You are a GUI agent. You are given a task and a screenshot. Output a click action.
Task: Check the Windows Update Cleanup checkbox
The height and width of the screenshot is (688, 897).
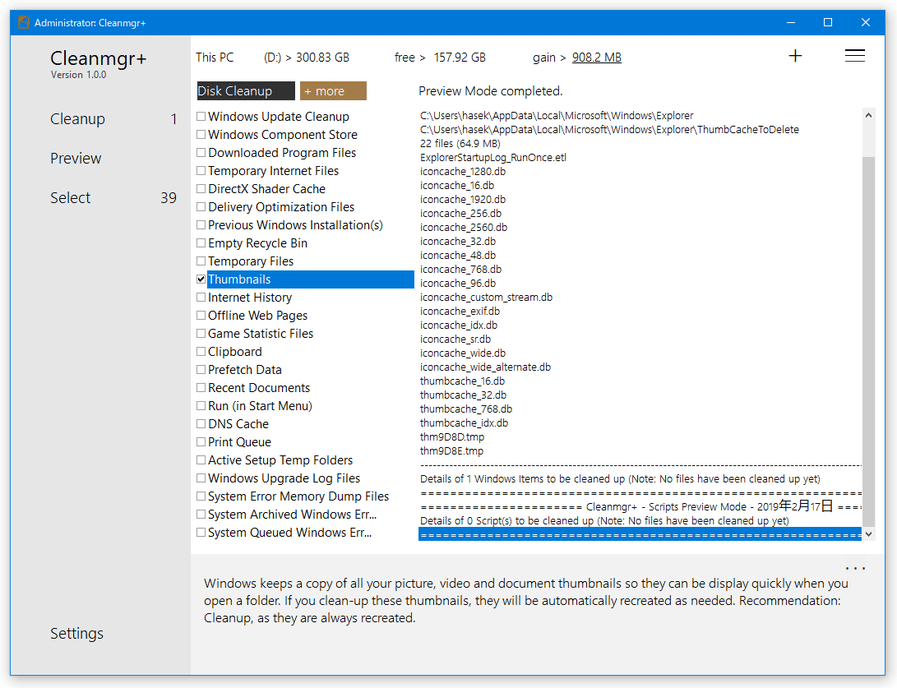(201, 117)
